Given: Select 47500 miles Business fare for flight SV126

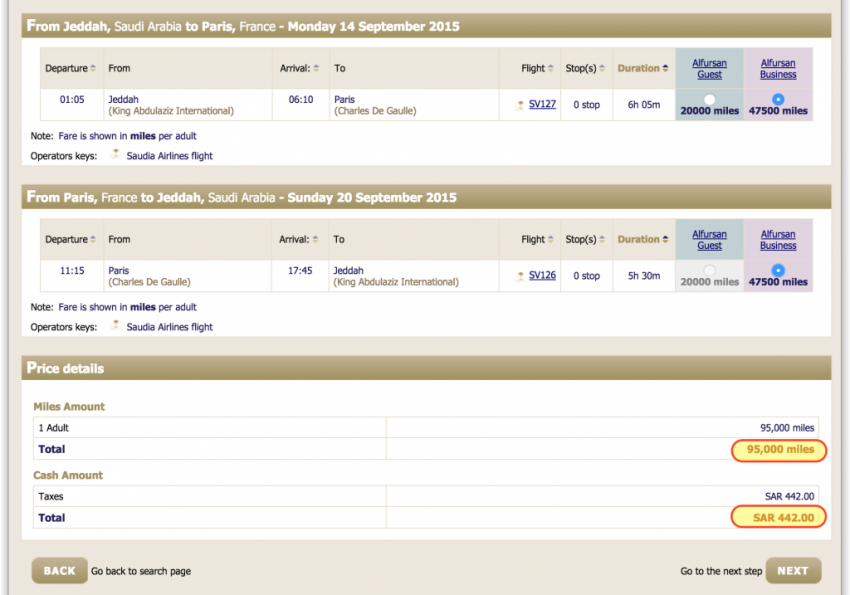Looking at the screenshot, I should coord(778,270).
